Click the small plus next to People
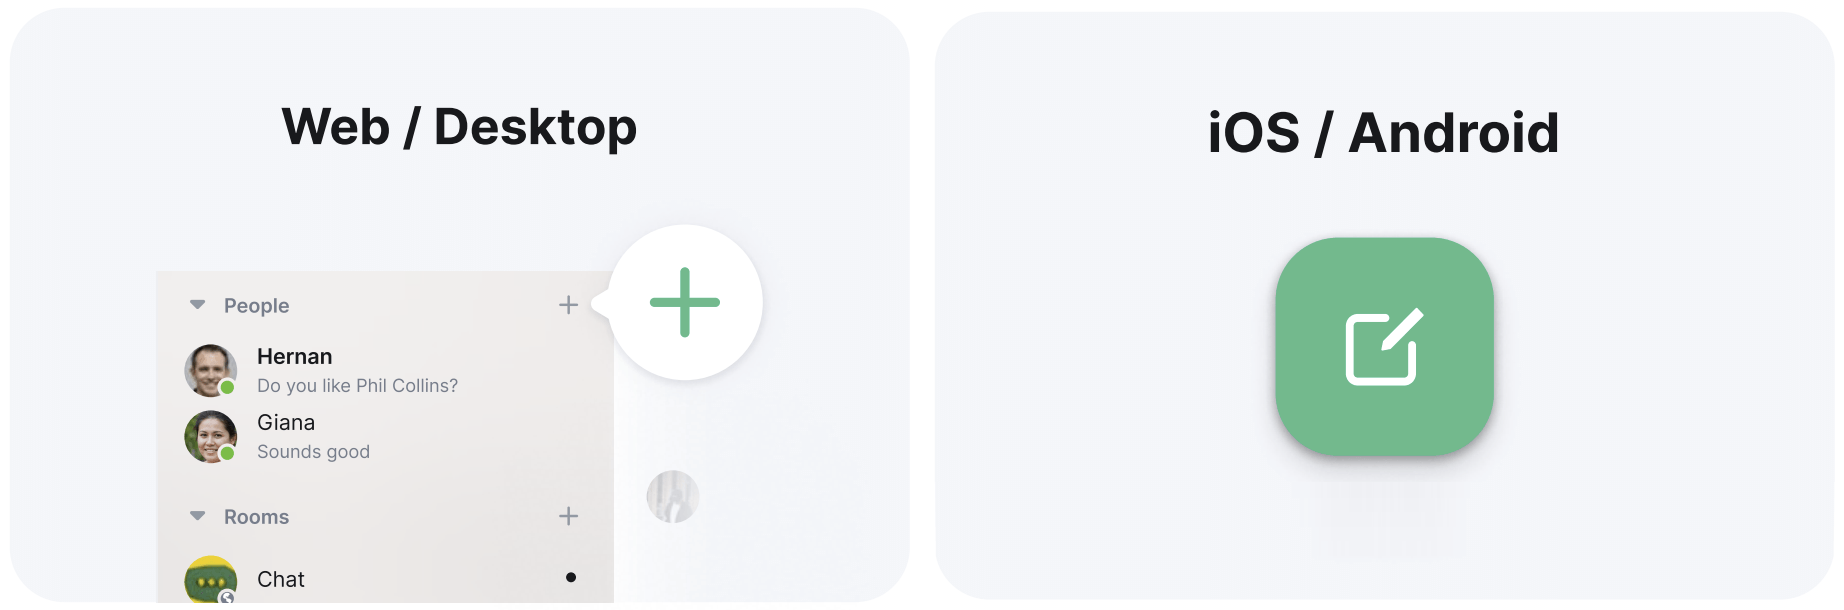1844x610 pixels. pos(568,305)
